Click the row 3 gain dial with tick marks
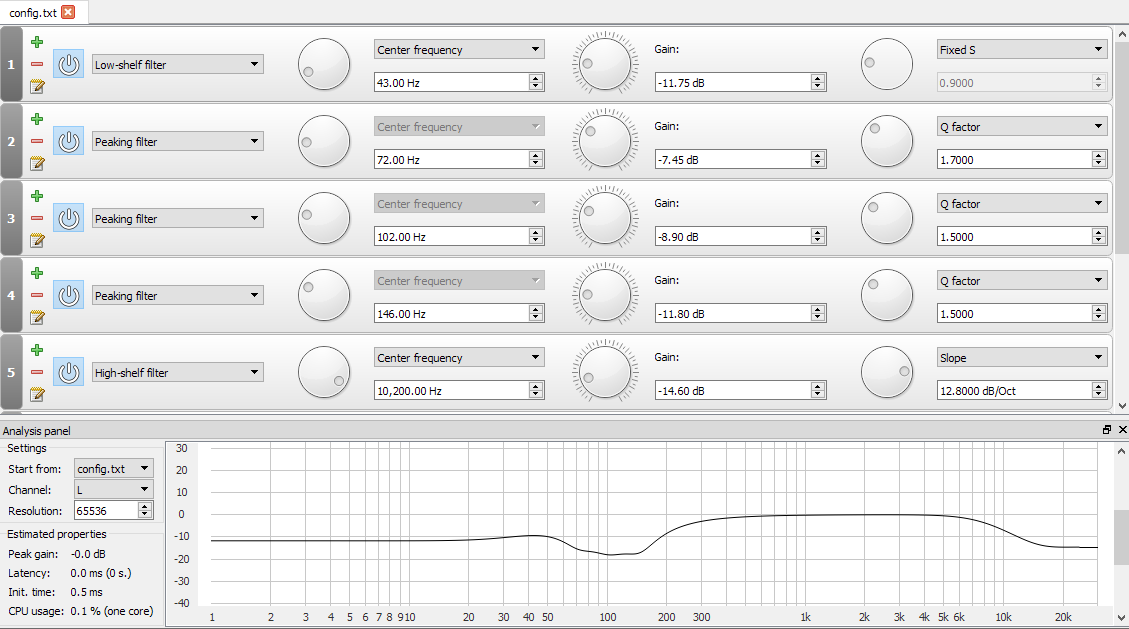Image resolution: width=1129 pixels, height=629 pixels. click(x=605, y=218)
